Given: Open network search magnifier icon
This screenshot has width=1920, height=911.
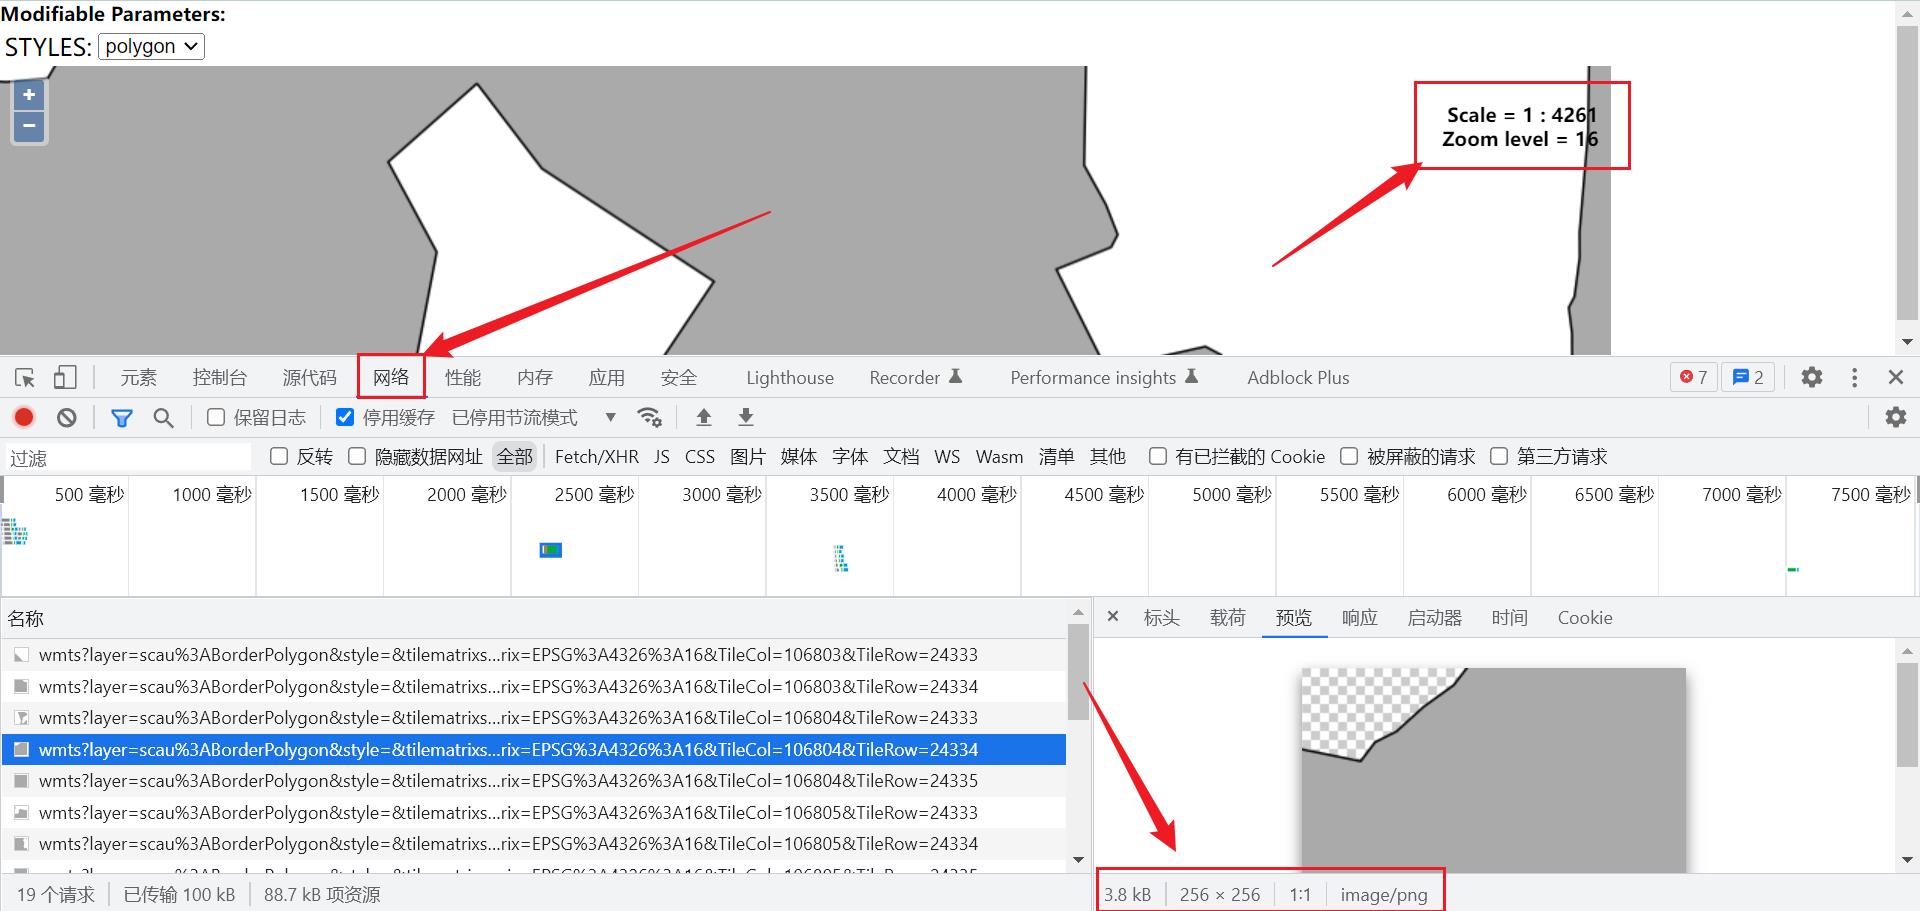Looking at the screenshot, I should (163, 417).
